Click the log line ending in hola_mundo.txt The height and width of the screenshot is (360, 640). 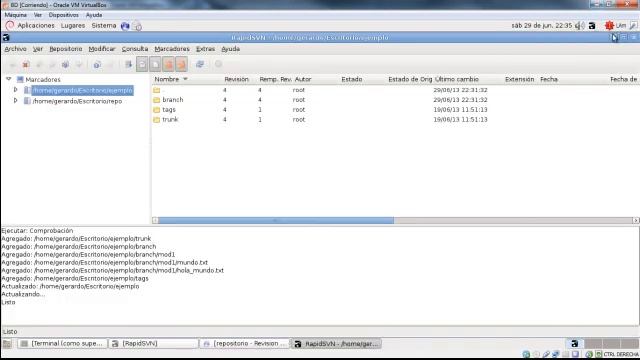pyautogui.click(x=113, y=270)
